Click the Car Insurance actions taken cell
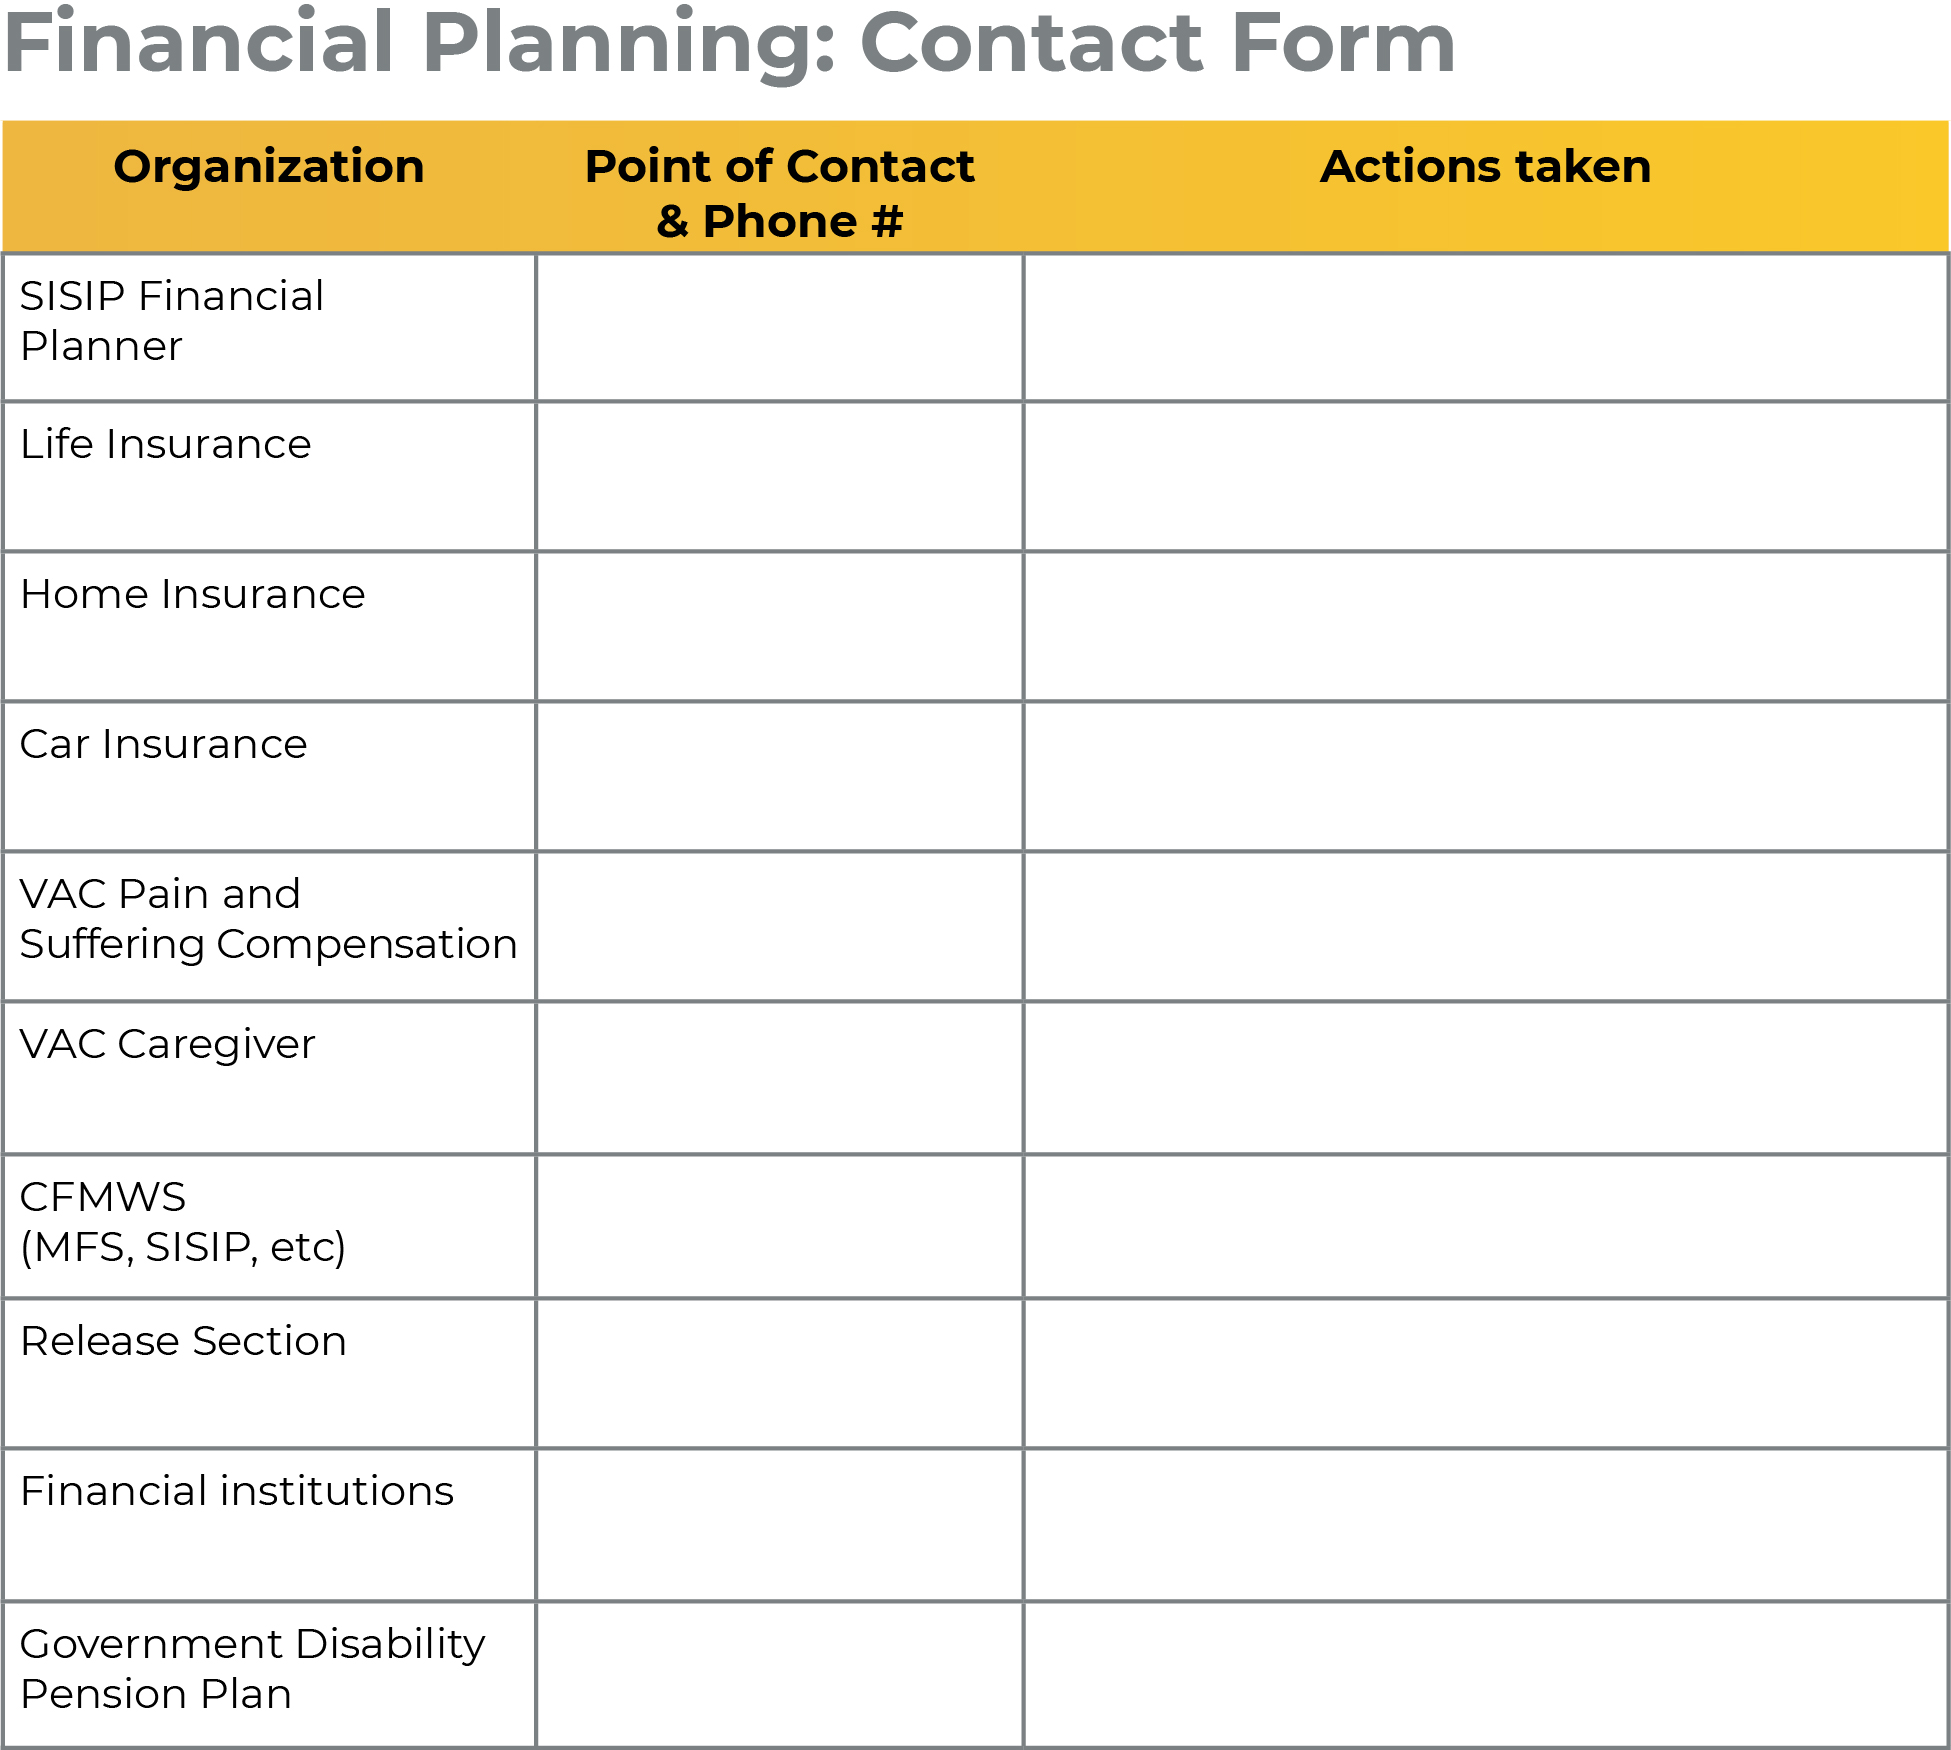Image resolution: width=1951 pixels, height=1750 pixels. 1485,777
